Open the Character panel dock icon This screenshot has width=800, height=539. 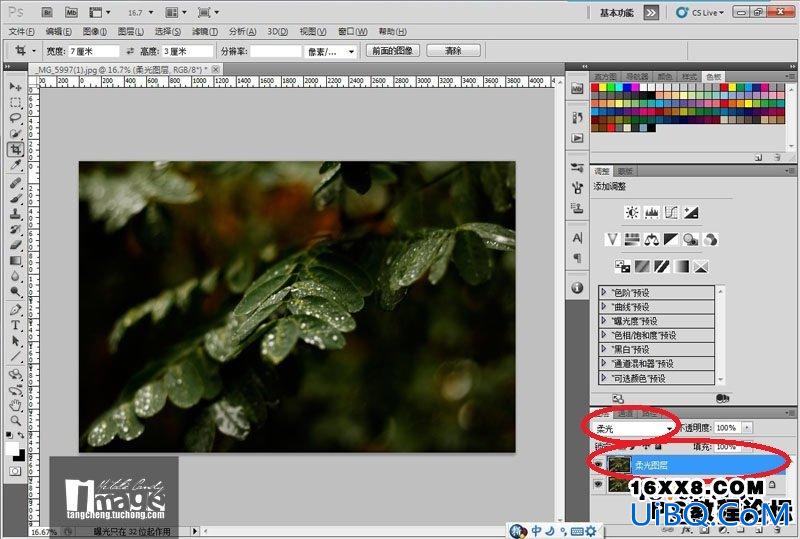click(577, 238)
